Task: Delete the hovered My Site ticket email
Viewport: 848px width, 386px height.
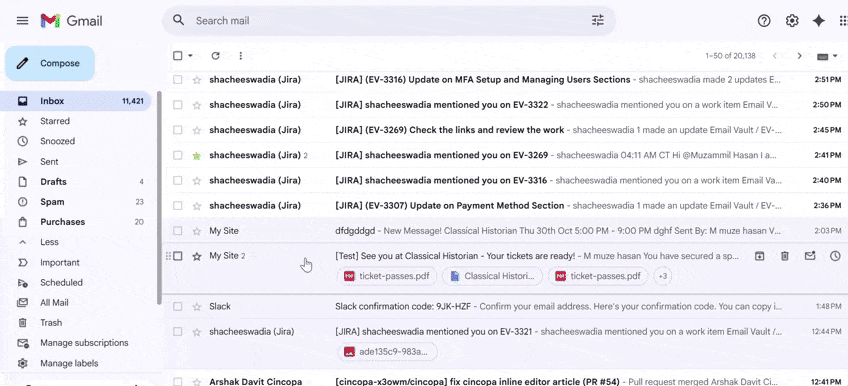Action: point(785,256)
